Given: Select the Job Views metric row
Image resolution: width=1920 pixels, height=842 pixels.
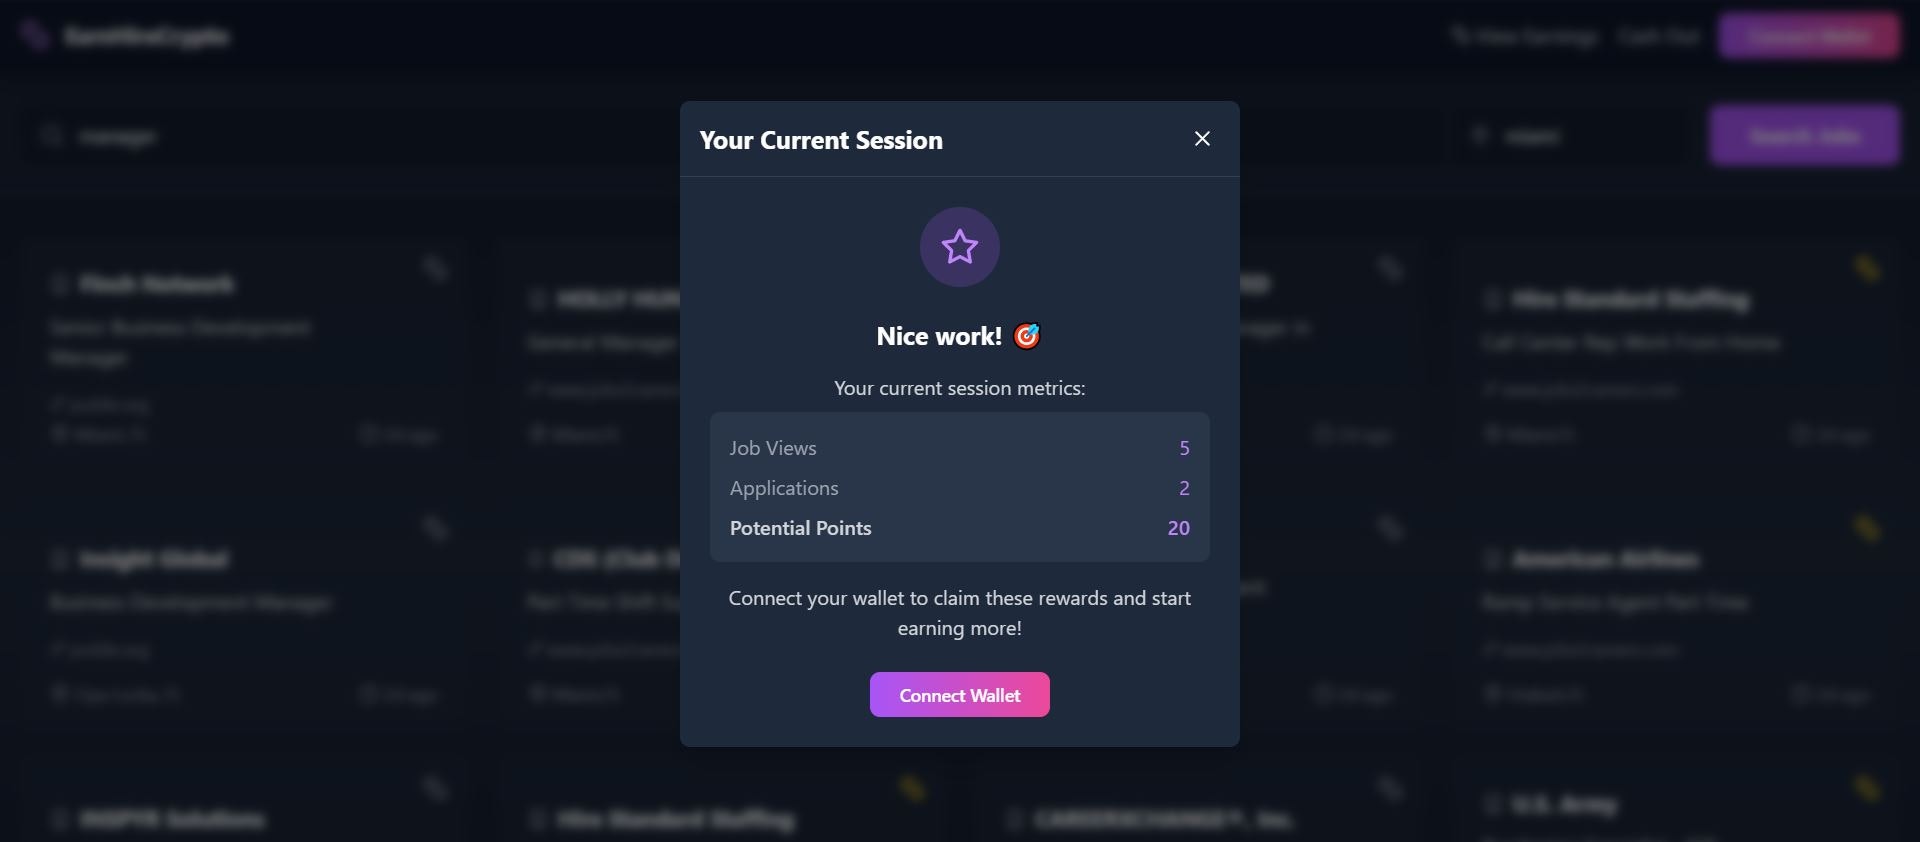Looking at the screenshot, I should (x=959, y=448).
